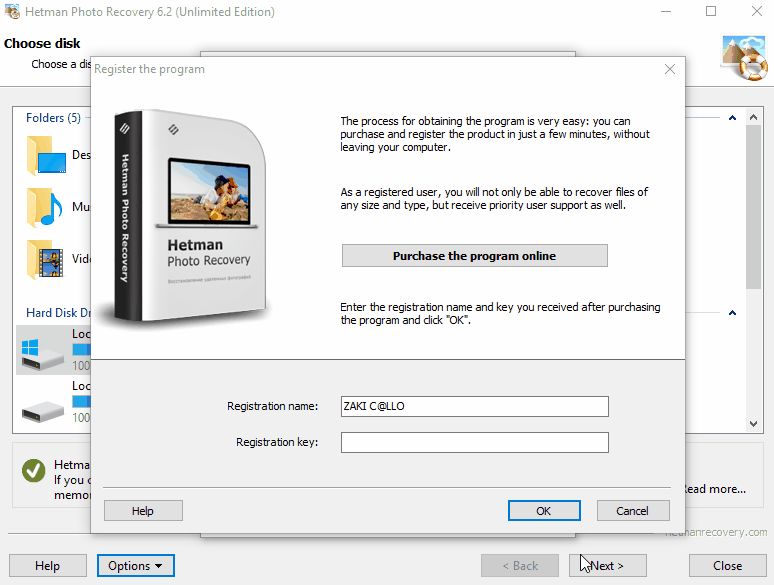This screenshot has width=774, height=585.
Task: Click the scrollbar down arrow in disk list
Action: (x=753, y=424)
